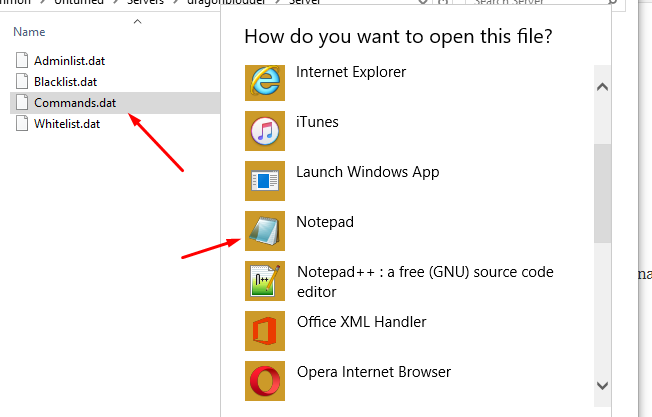
Task: Click the Launch Windows App label
Action: coord(368,172)
